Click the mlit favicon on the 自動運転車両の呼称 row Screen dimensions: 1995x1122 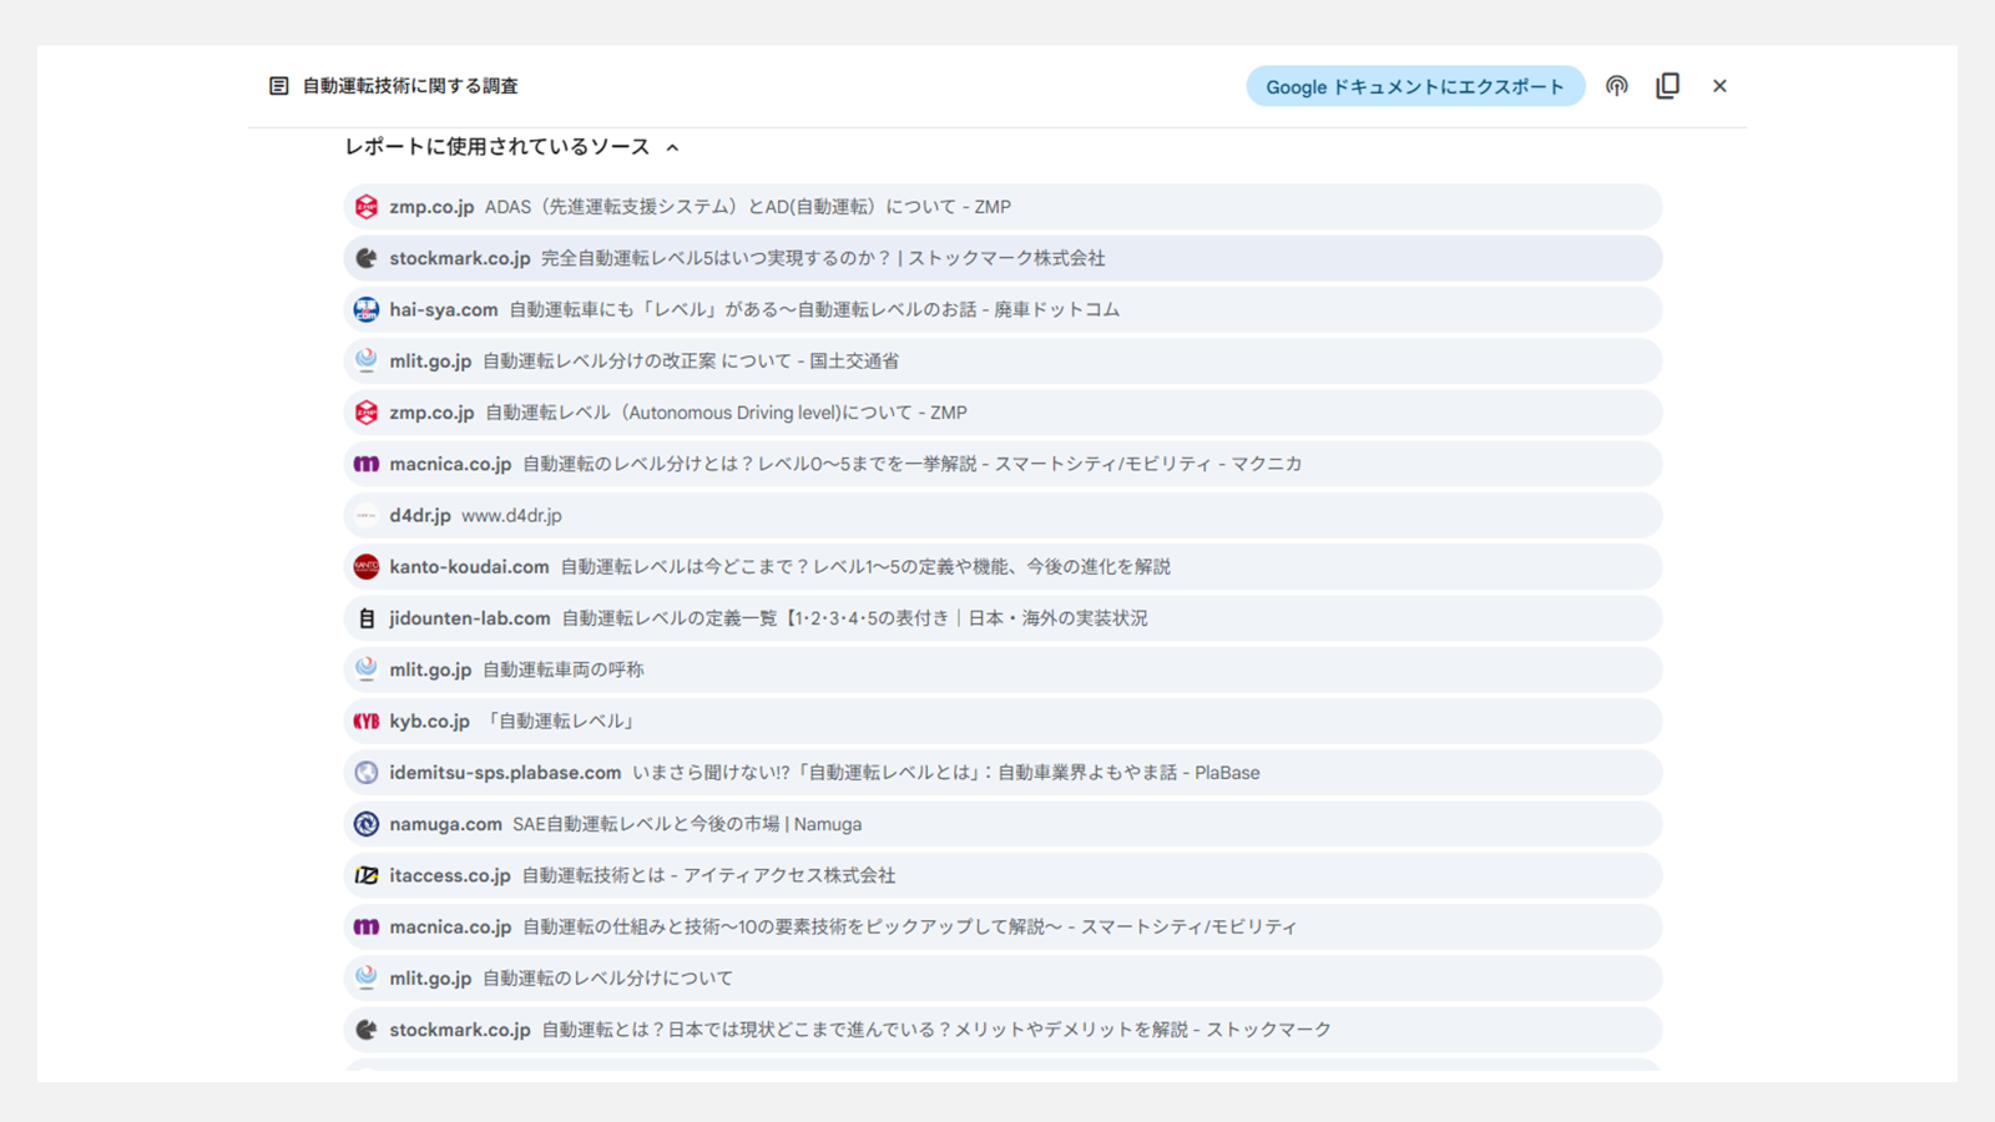366,670
